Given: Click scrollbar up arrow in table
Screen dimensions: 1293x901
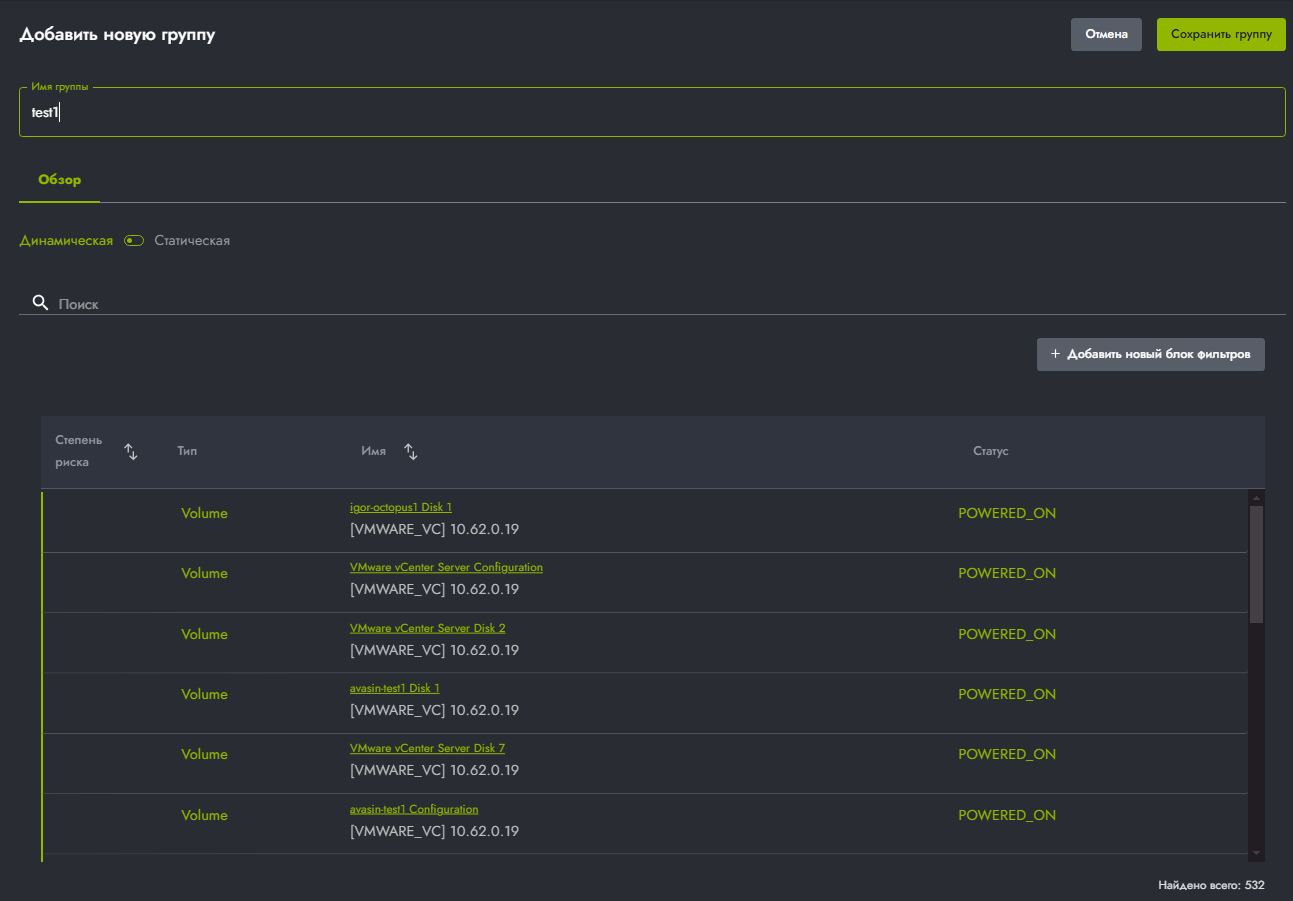Looking at the screenshot, I should (x=1257, y=497).
